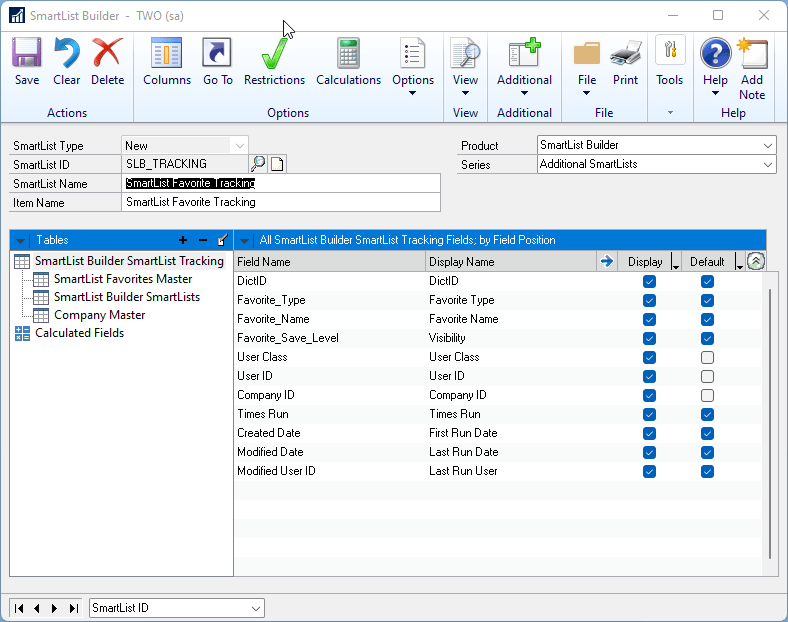Click the Tools icon
Image resolution: width=788 pixels, height=622 pixels.
(x=670, y=50)
